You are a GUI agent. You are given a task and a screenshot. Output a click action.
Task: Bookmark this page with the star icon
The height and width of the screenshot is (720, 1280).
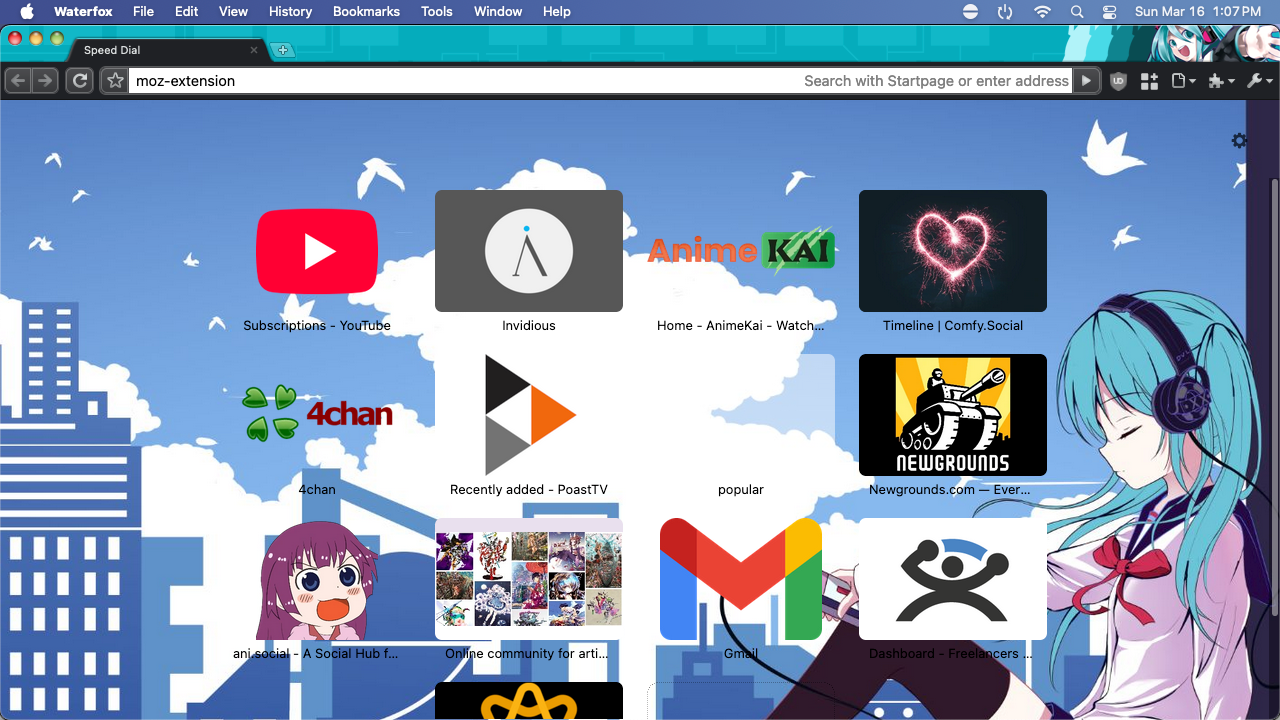tap(115, 81)
